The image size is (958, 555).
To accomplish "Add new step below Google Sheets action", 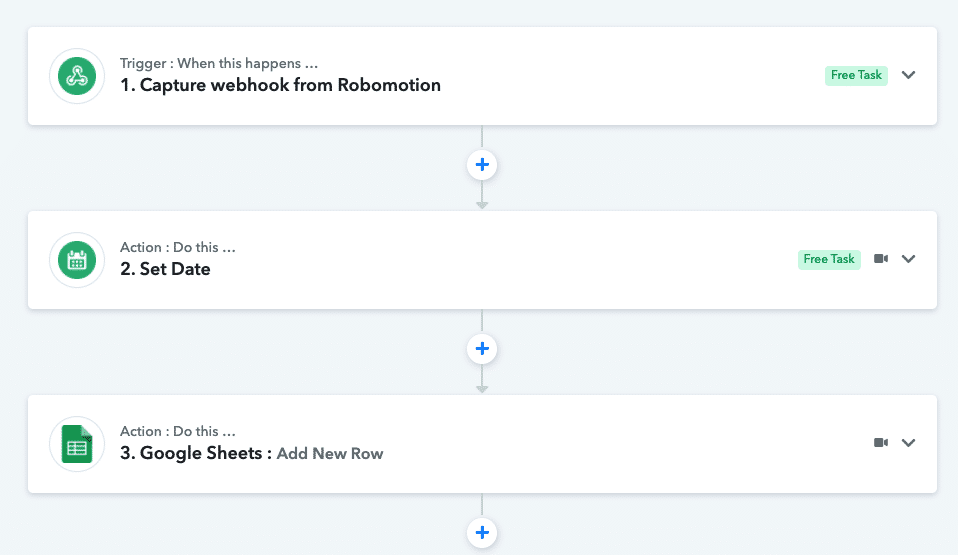I will click(x=482, y=532).
